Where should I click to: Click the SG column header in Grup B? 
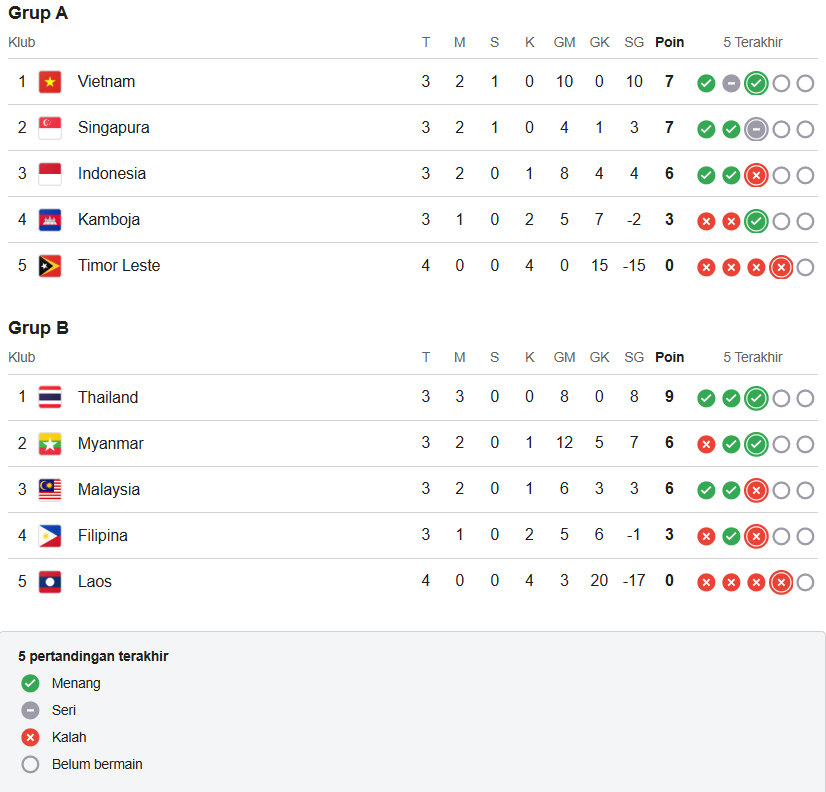(634, 357)
